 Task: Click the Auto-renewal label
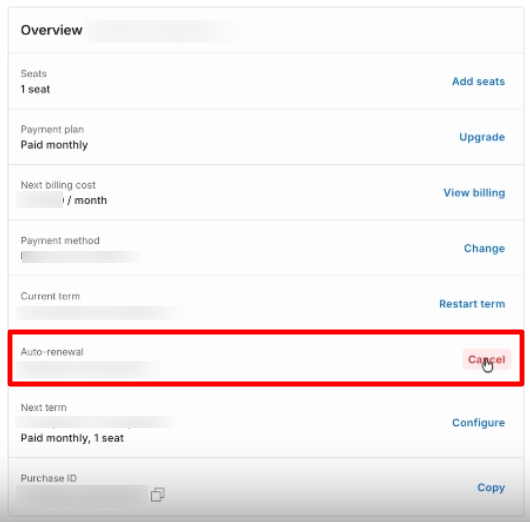point(52,352)
